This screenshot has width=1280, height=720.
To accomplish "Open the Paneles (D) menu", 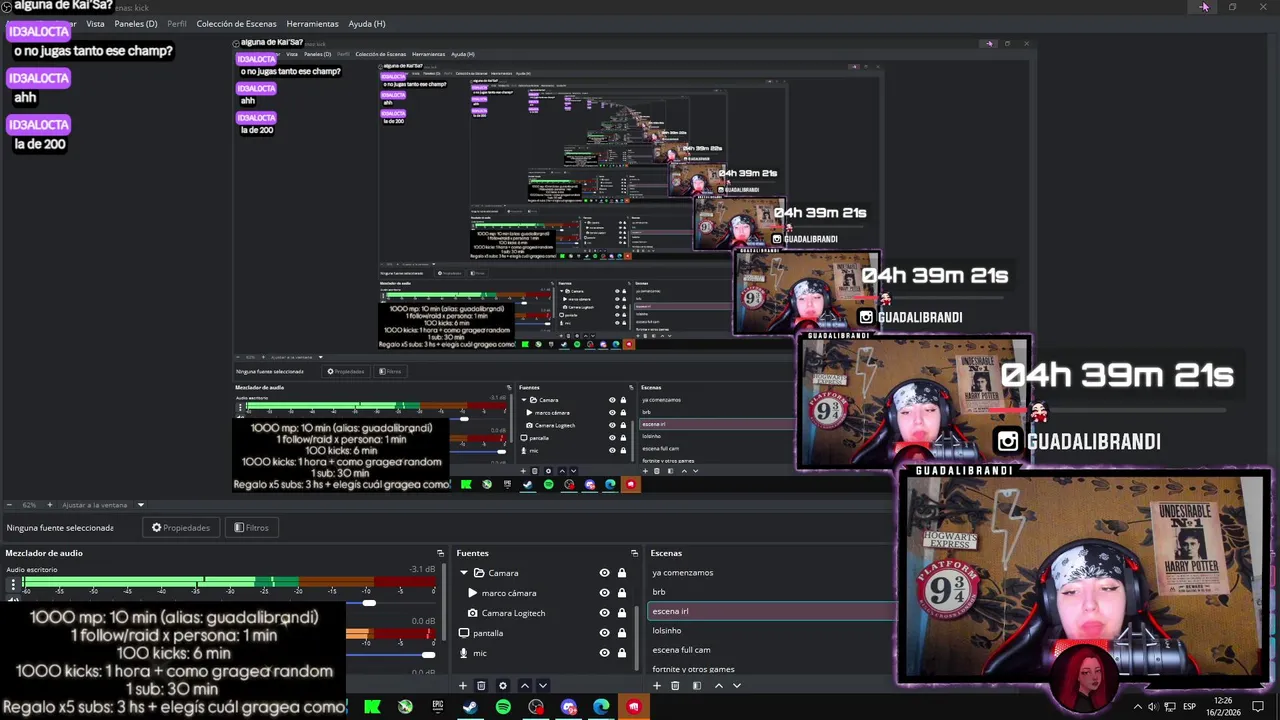I will (x=135, y=24).
